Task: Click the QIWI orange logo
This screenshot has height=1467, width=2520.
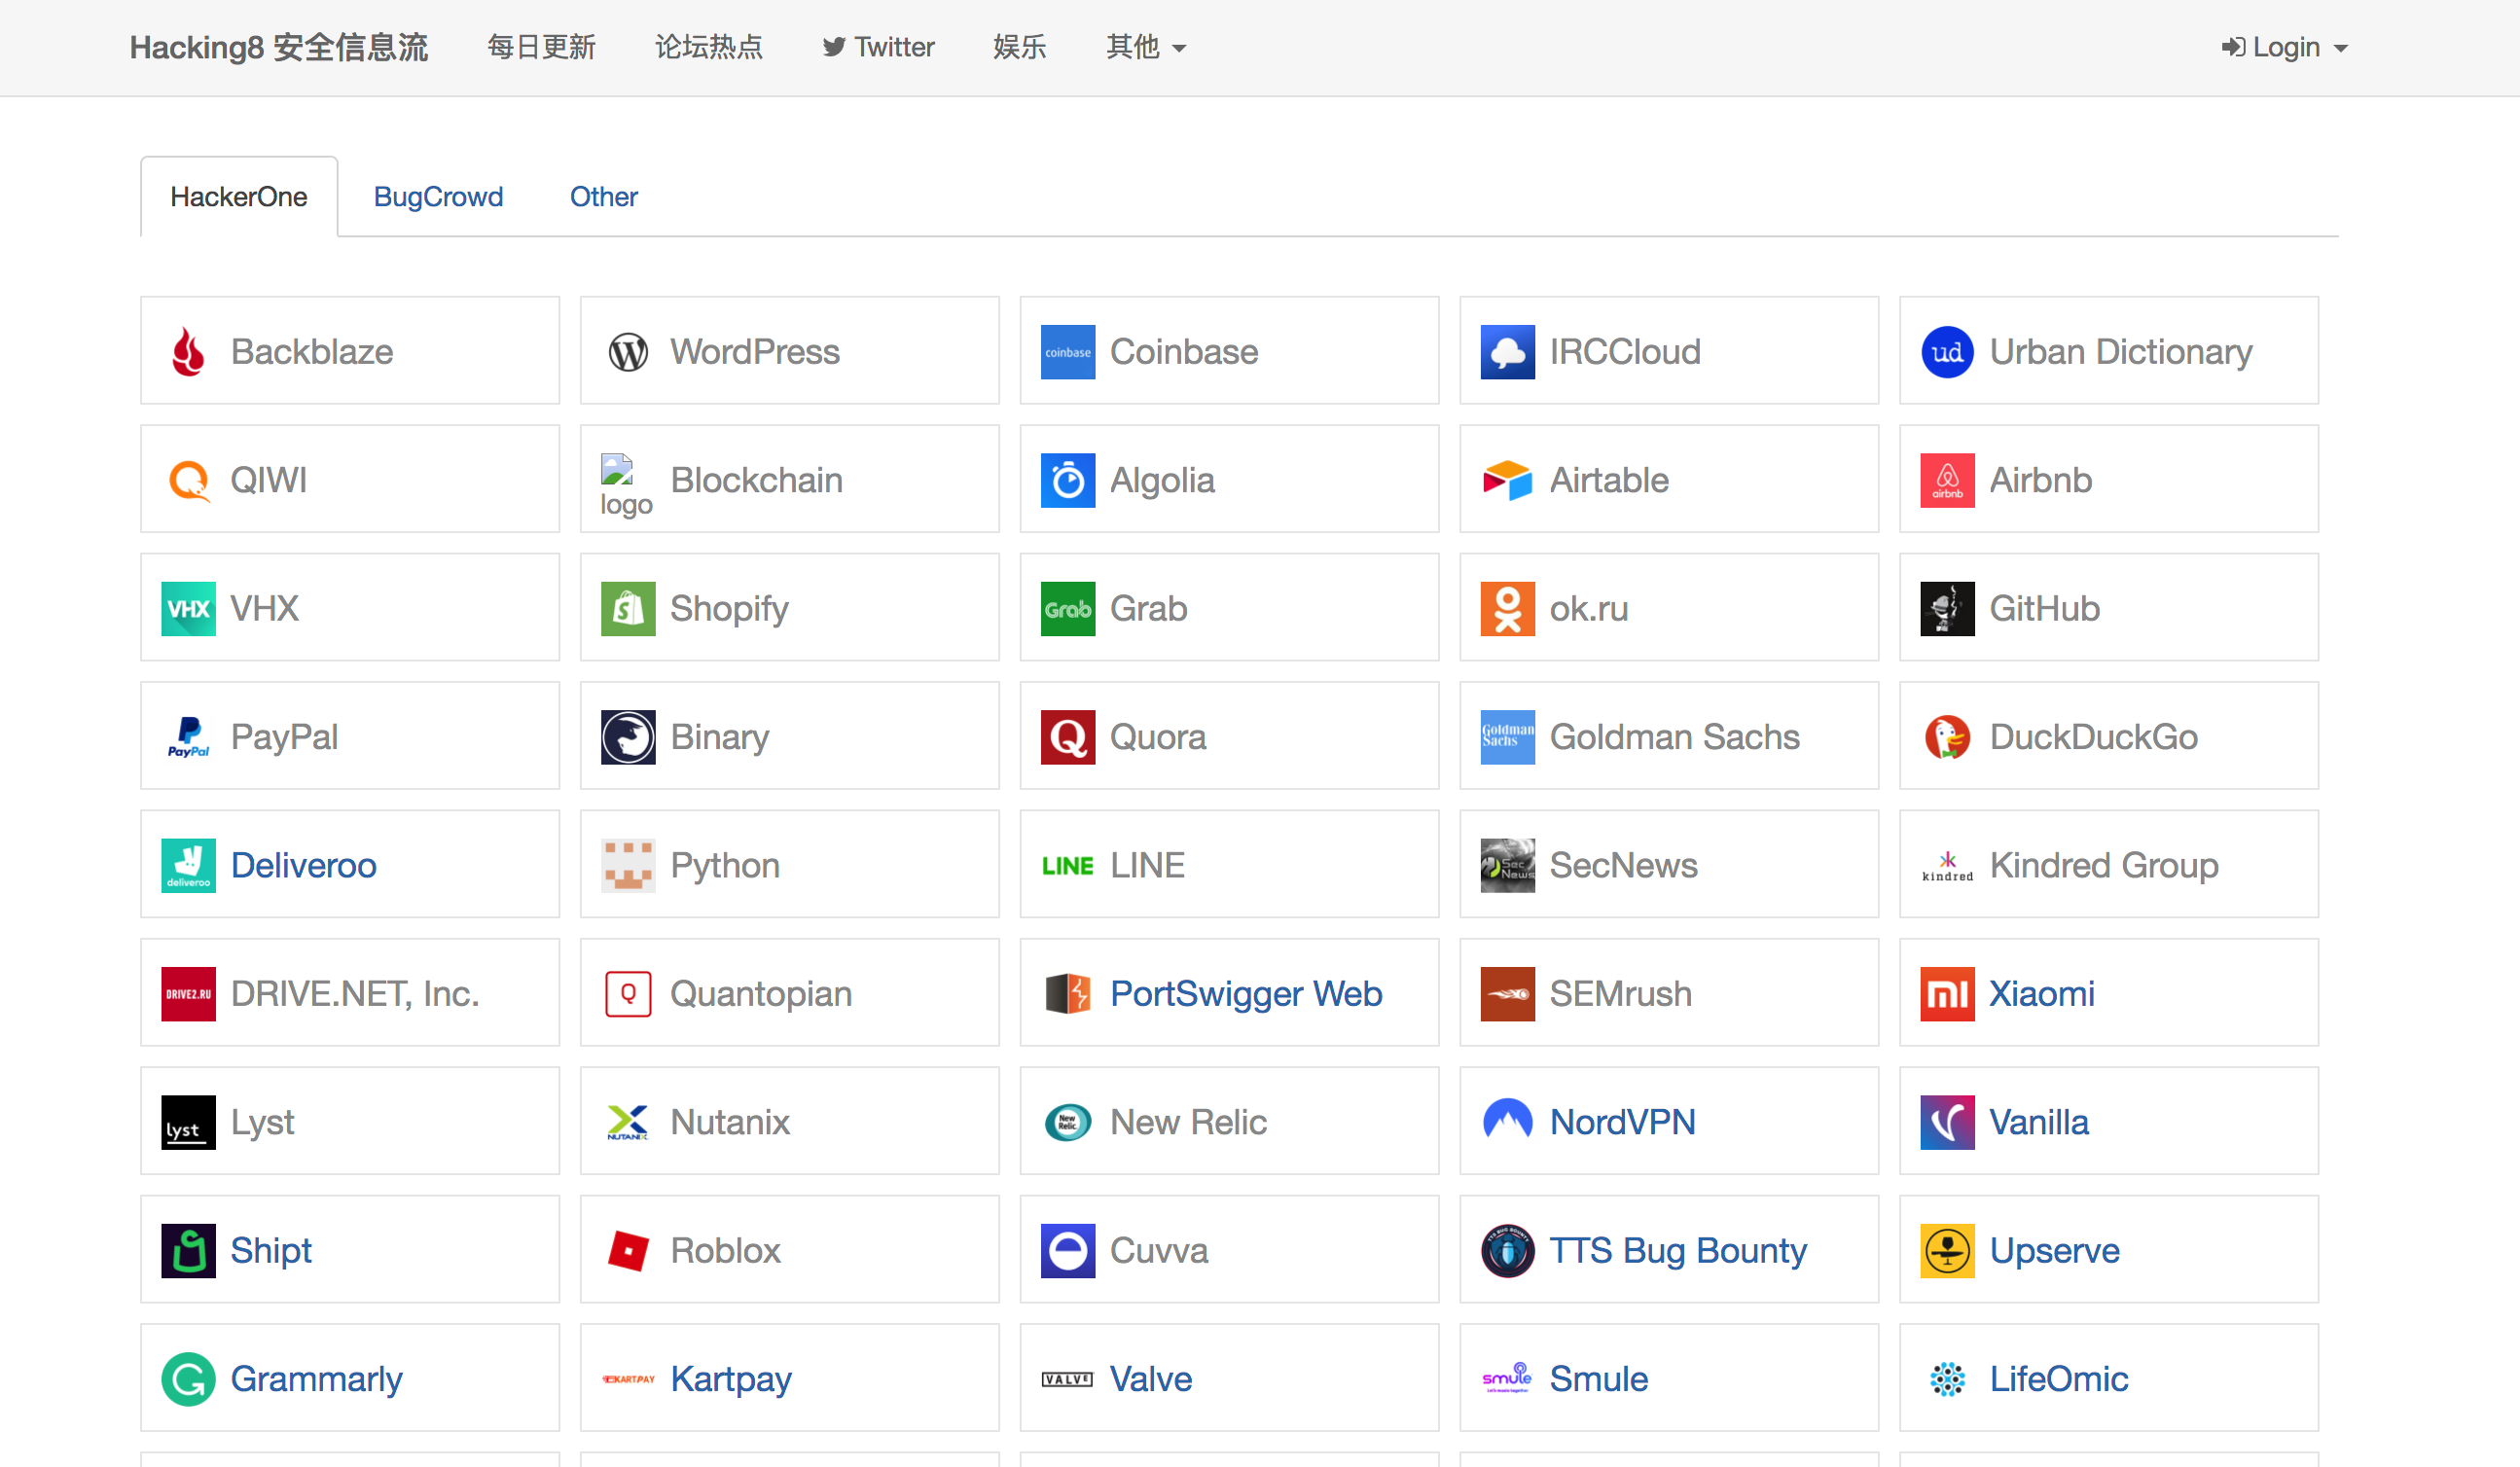Action: pyautogui.click(x=188, y=481)
